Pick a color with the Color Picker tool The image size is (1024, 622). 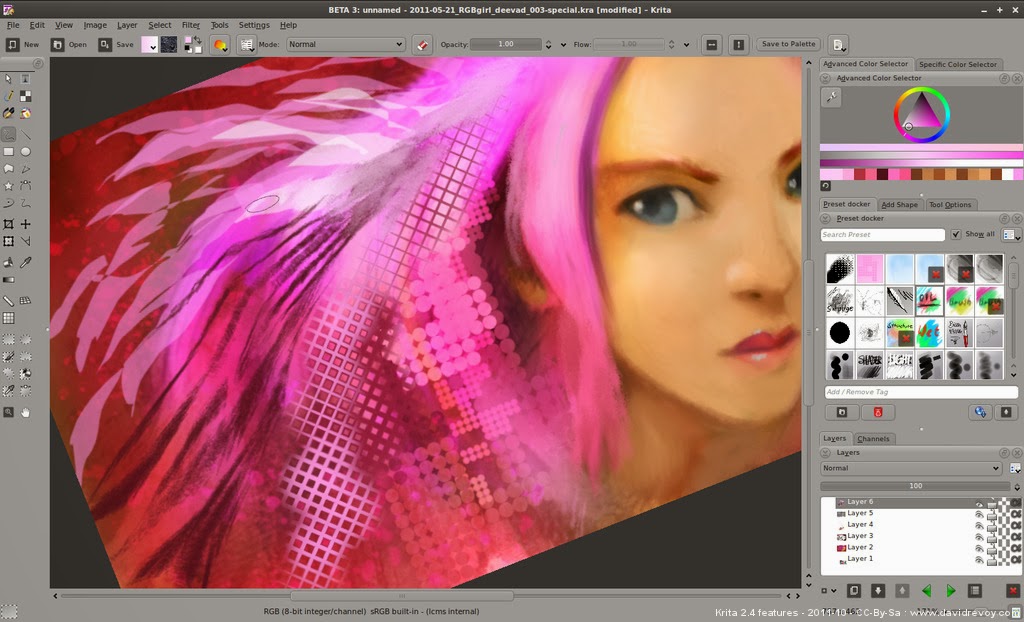click(25, 263)
